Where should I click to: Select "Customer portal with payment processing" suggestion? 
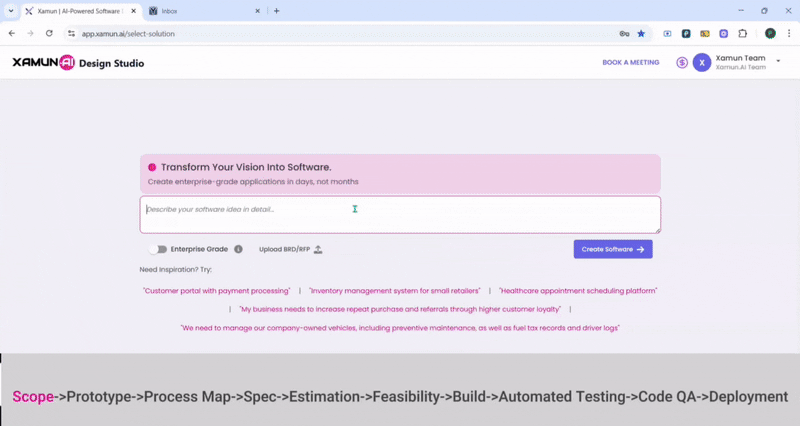click(x=217, y=291)
